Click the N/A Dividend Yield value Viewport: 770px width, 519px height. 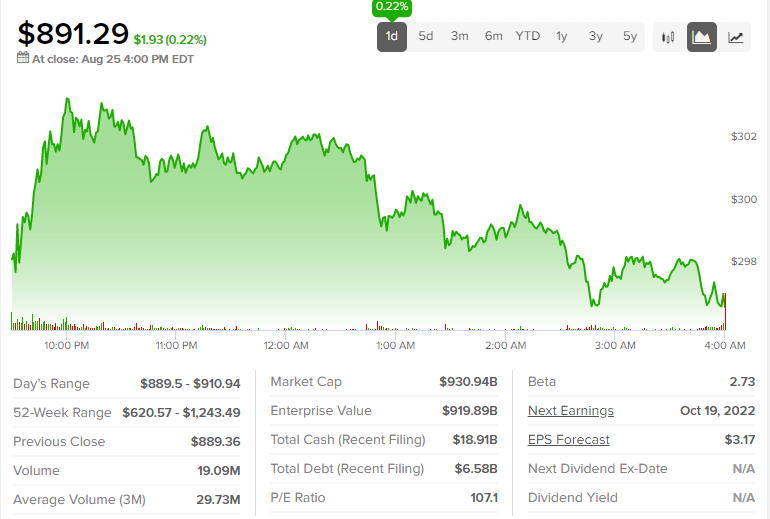click(x=744, y=497)
